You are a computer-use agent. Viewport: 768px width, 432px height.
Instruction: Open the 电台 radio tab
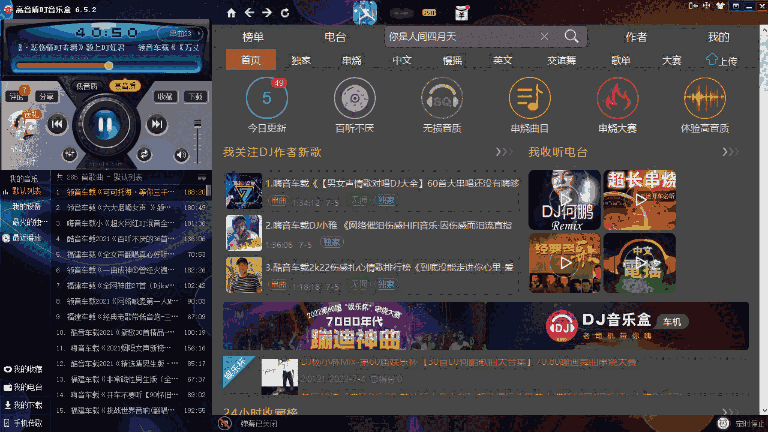(335, 37)
